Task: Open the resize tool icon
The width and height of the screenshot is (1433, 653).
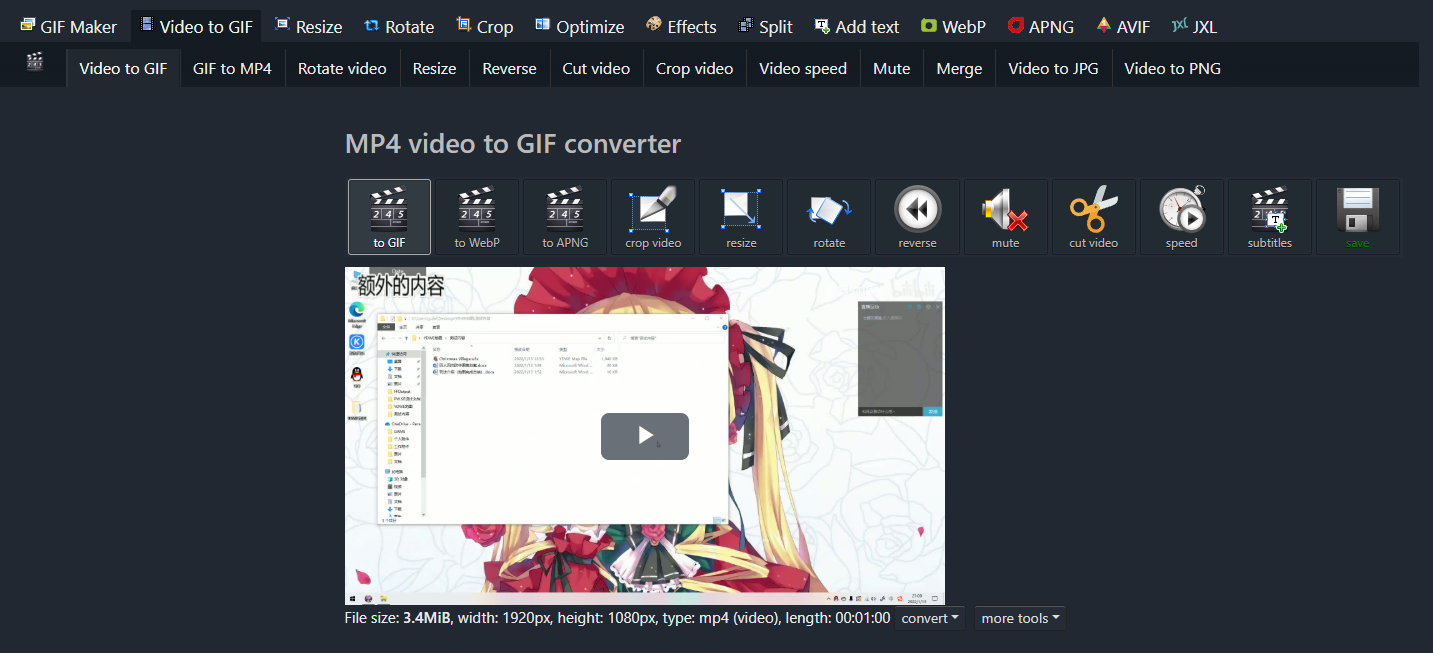Action: [741, 217]
